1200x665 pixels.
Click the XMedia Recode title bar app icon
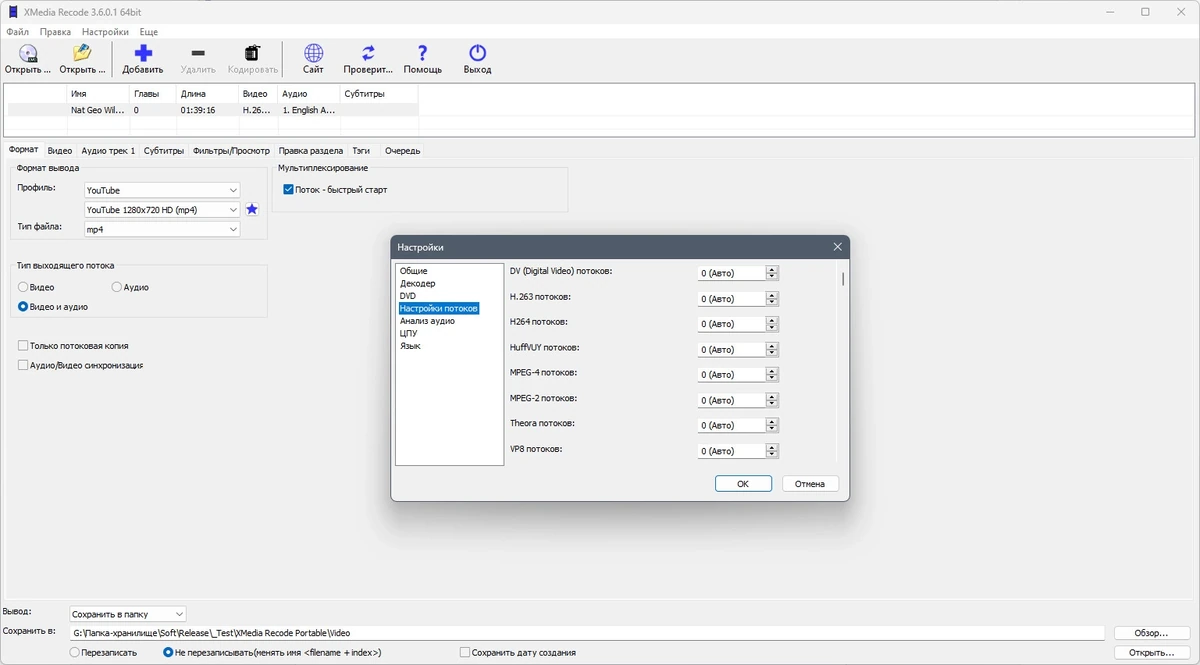(12, 12)
